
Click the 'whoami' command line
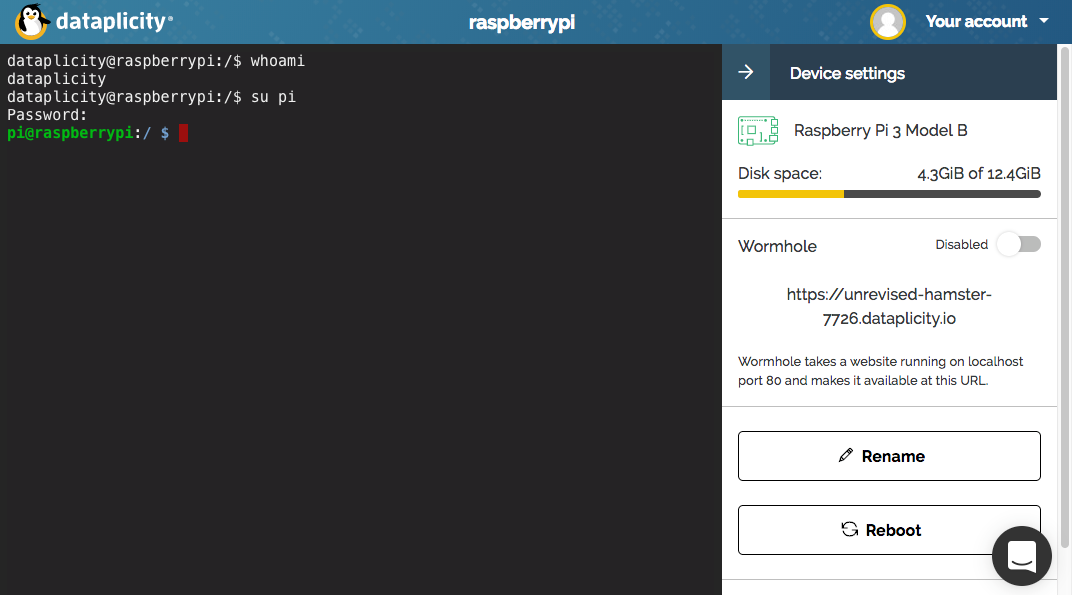point(156,61)
